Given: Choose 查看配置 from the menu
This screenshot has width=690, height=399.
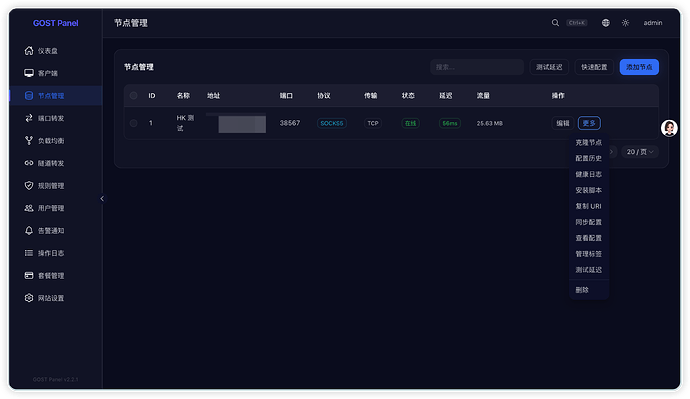Looking at the screenshot, I should (x=589, y=238).
